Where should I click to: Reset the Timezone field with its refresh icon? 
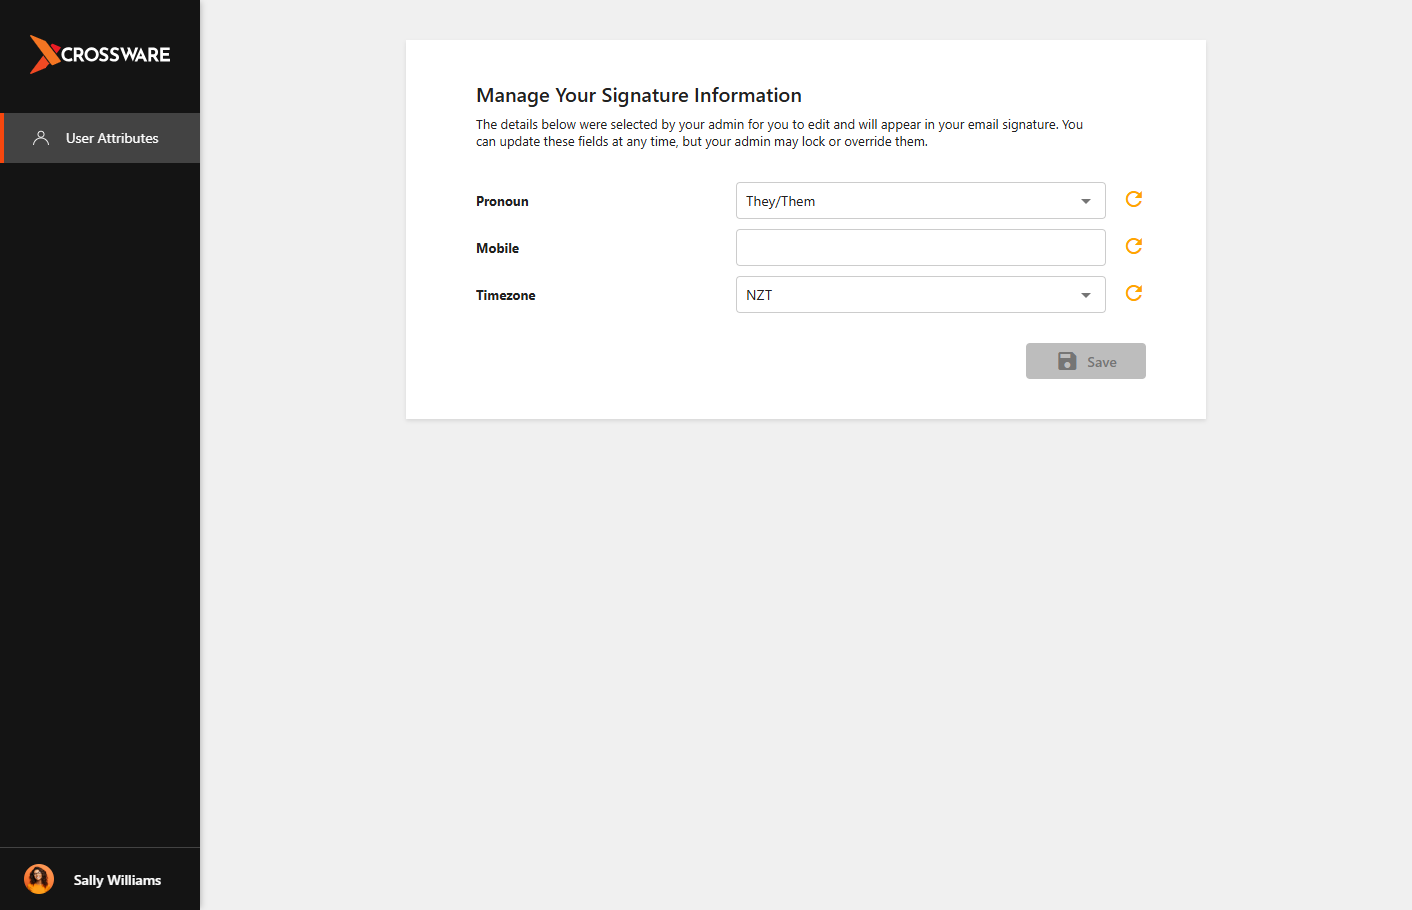(1134, 293)
